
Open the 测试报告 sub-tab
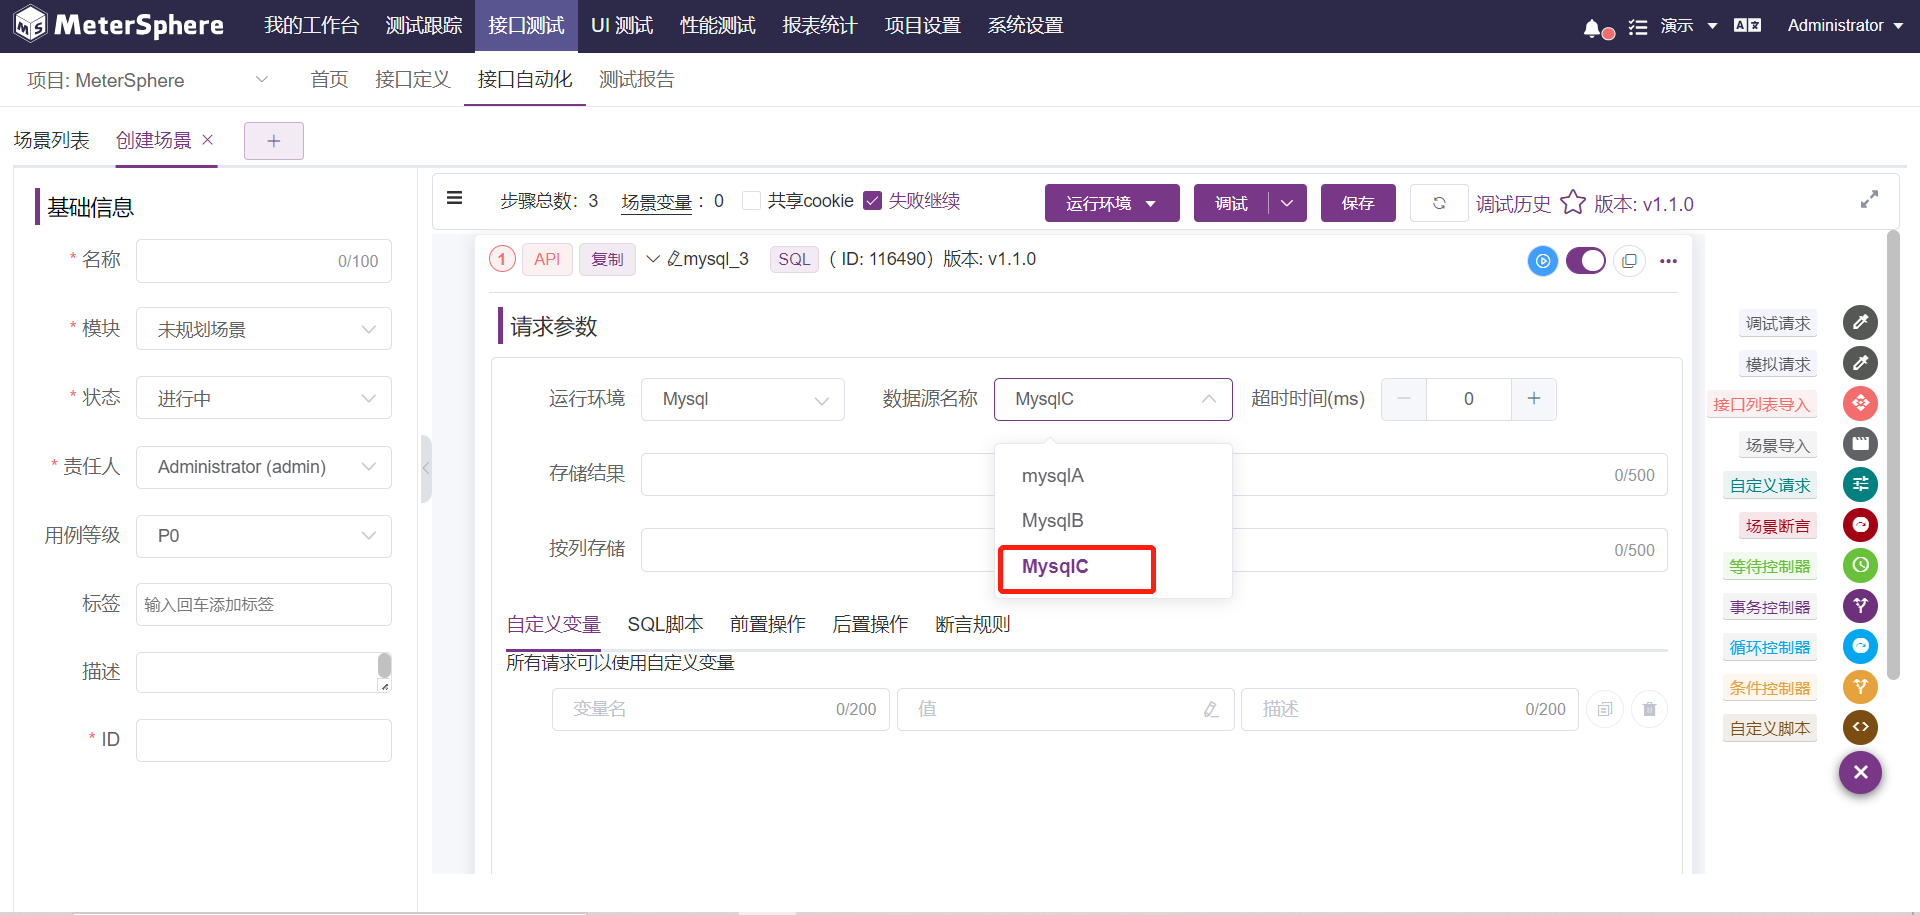(636, 80)
